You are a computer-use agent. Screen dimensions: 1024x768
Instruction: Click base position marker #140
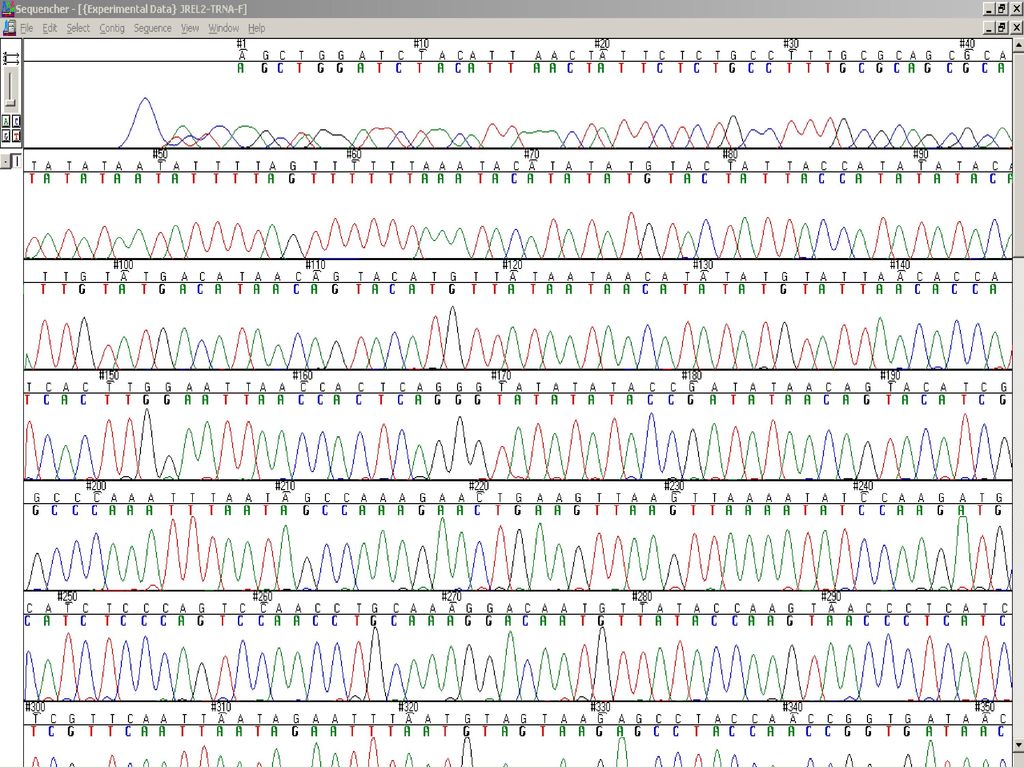[900, 264]
